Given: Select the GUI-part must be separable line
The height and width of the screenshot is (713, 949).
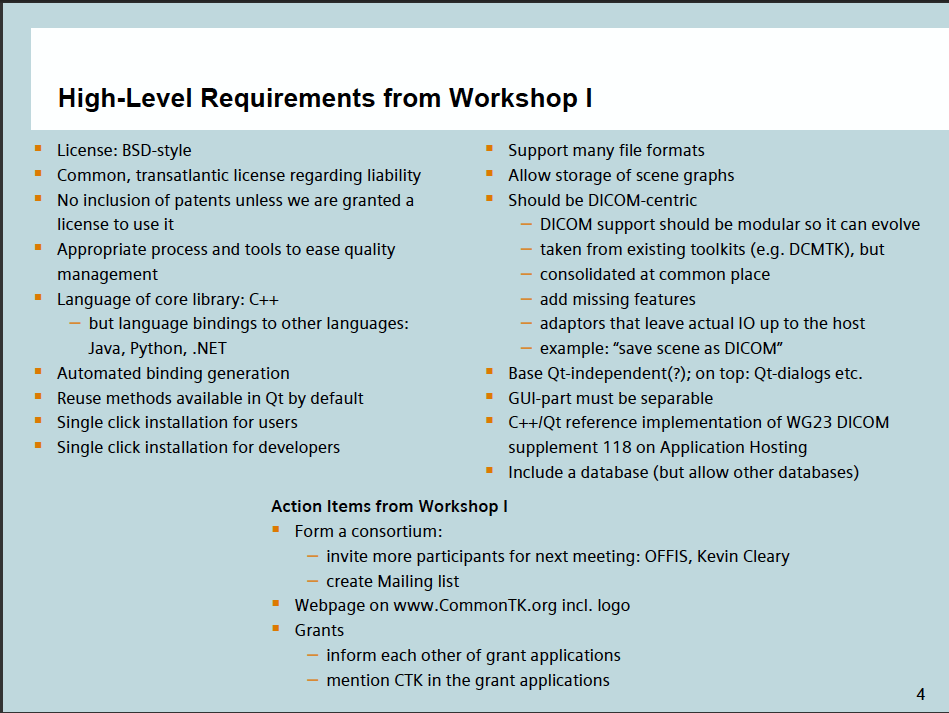Looking at the screenshot, I should 610,398.
